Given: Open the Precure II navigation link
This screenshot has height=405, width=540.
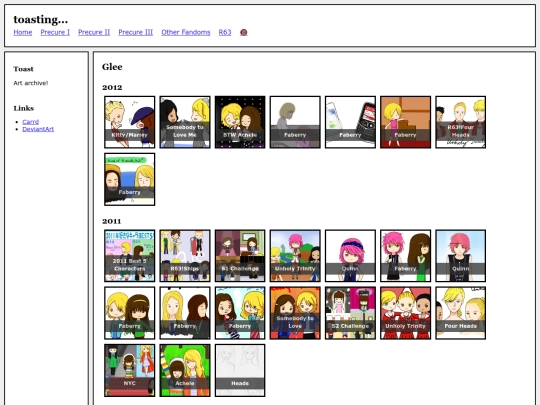Looking at the screenshot, I should [94, 32].
